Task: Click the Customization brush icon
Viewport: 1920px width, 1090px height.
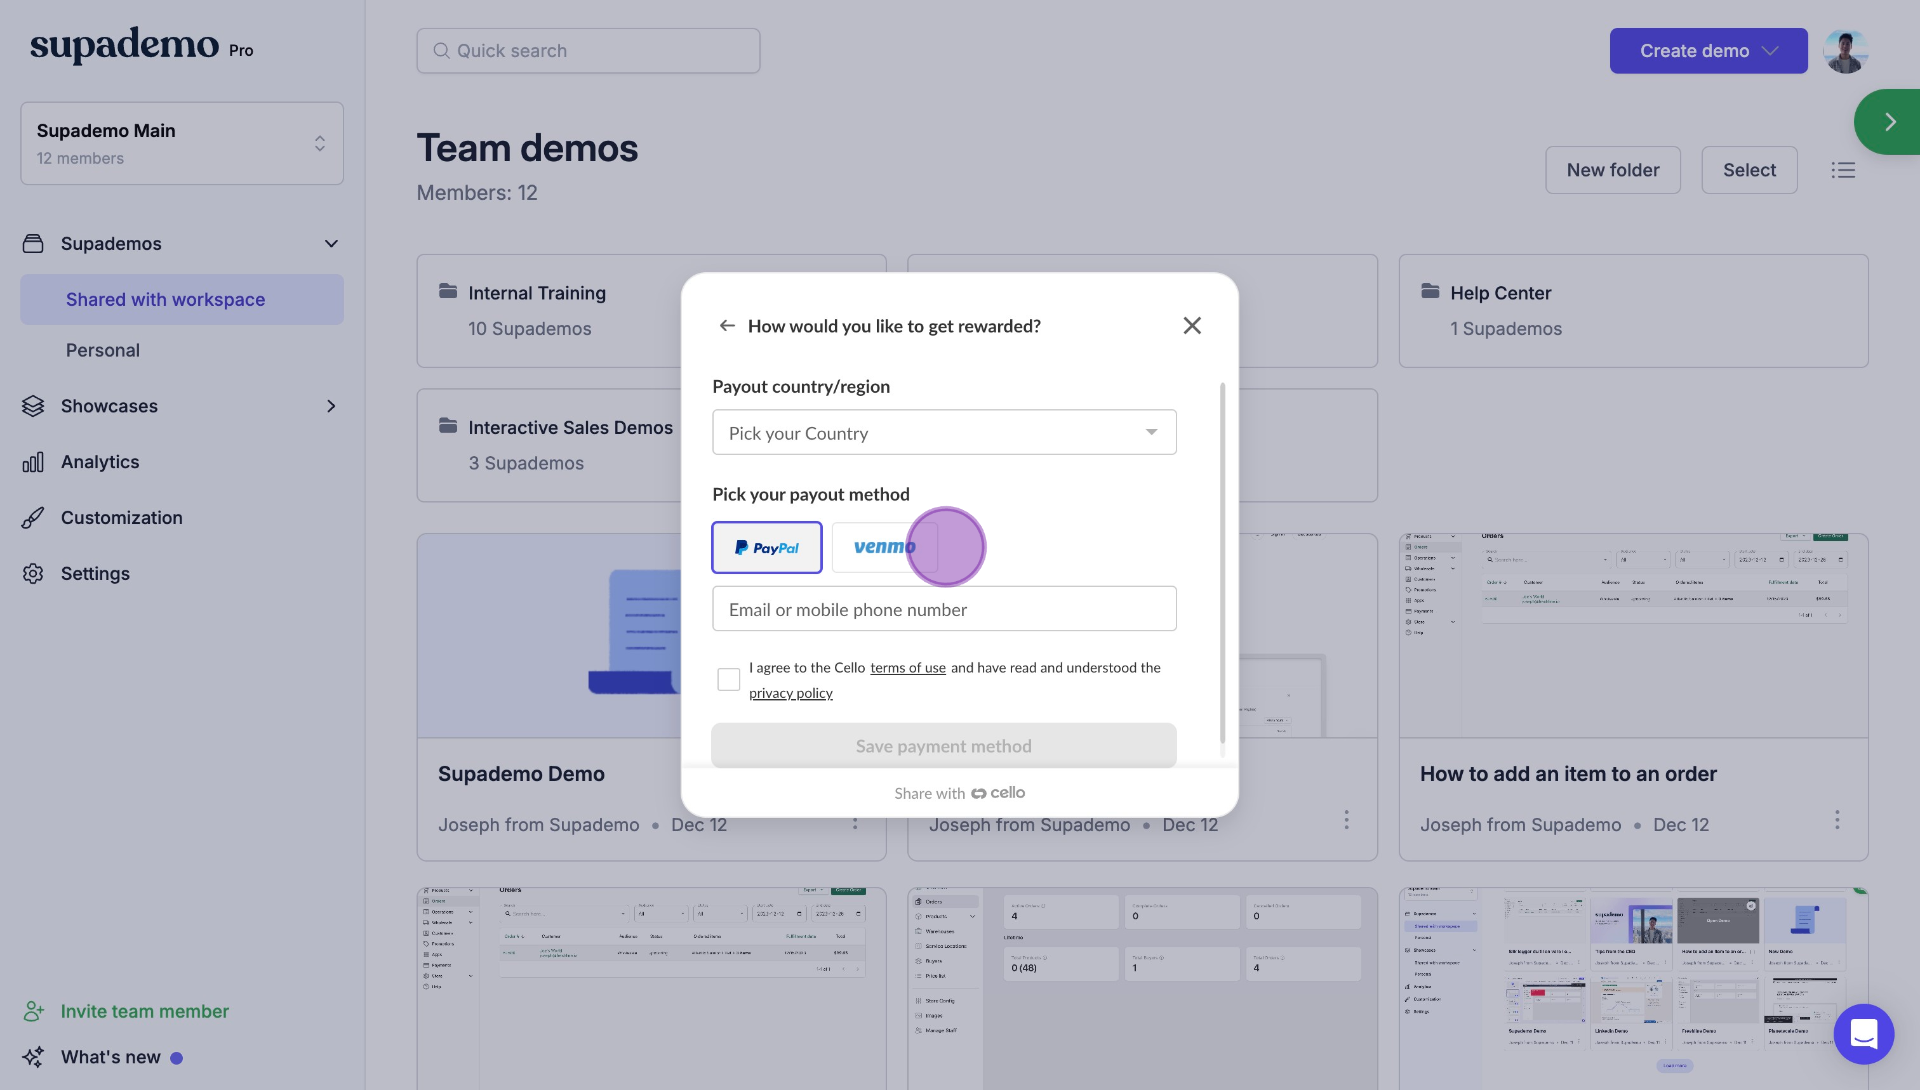Action: (33, 518)
